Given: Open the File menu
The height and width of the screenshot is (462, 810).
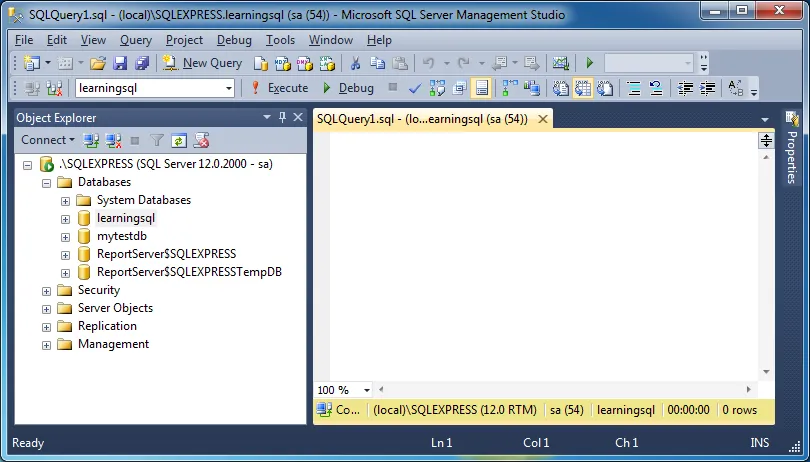Looking at the screenshot, I should tap(24, 40).
